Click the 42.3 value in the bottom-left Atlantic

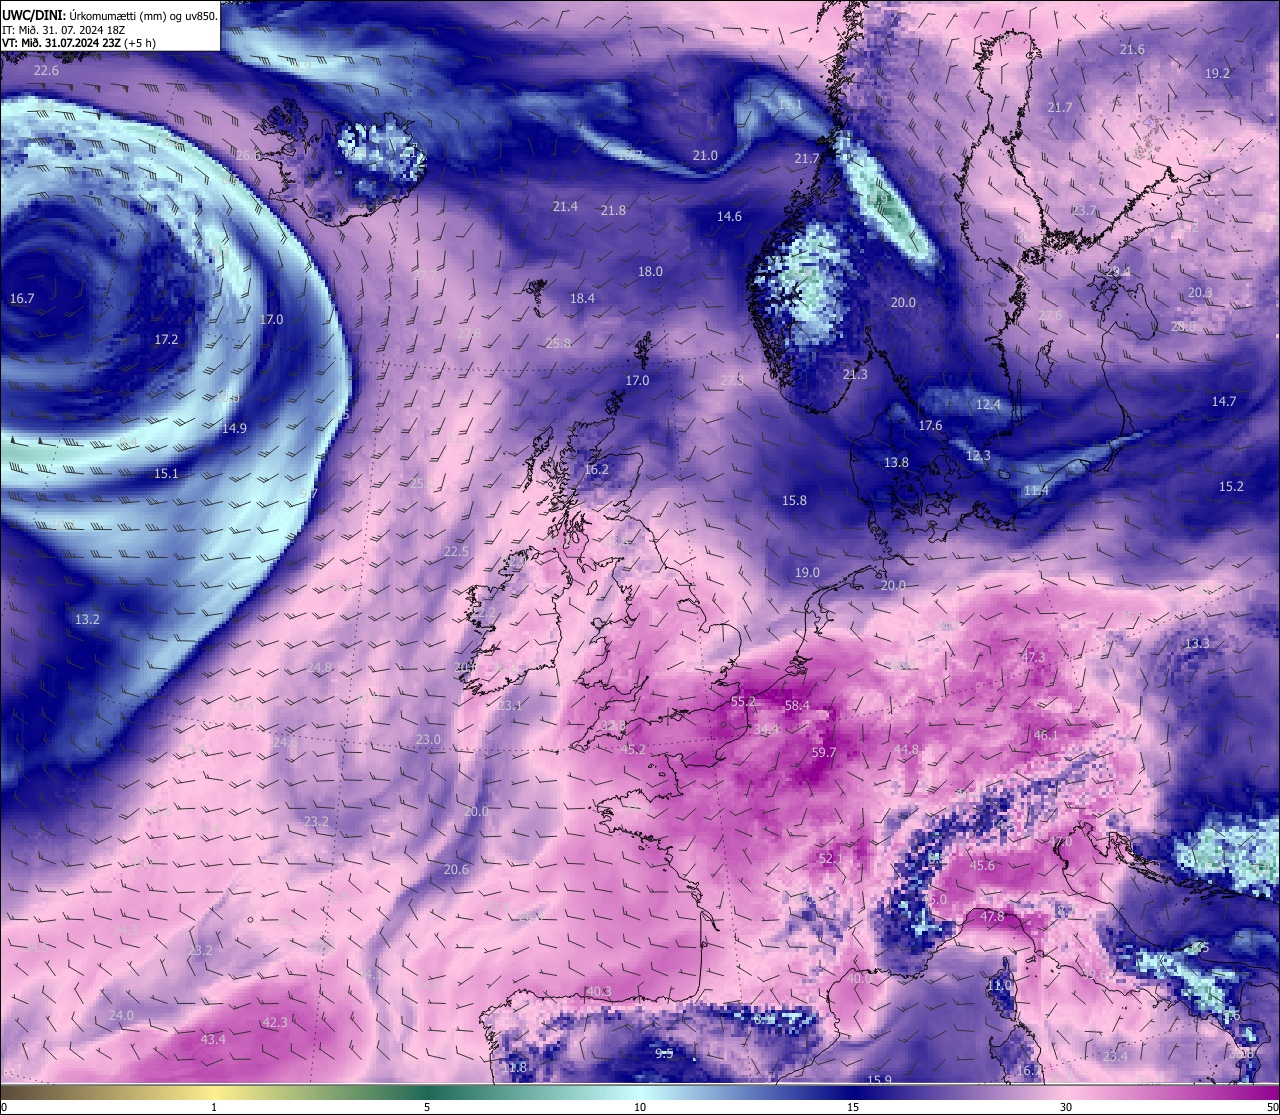click(x=274, y=1023)
